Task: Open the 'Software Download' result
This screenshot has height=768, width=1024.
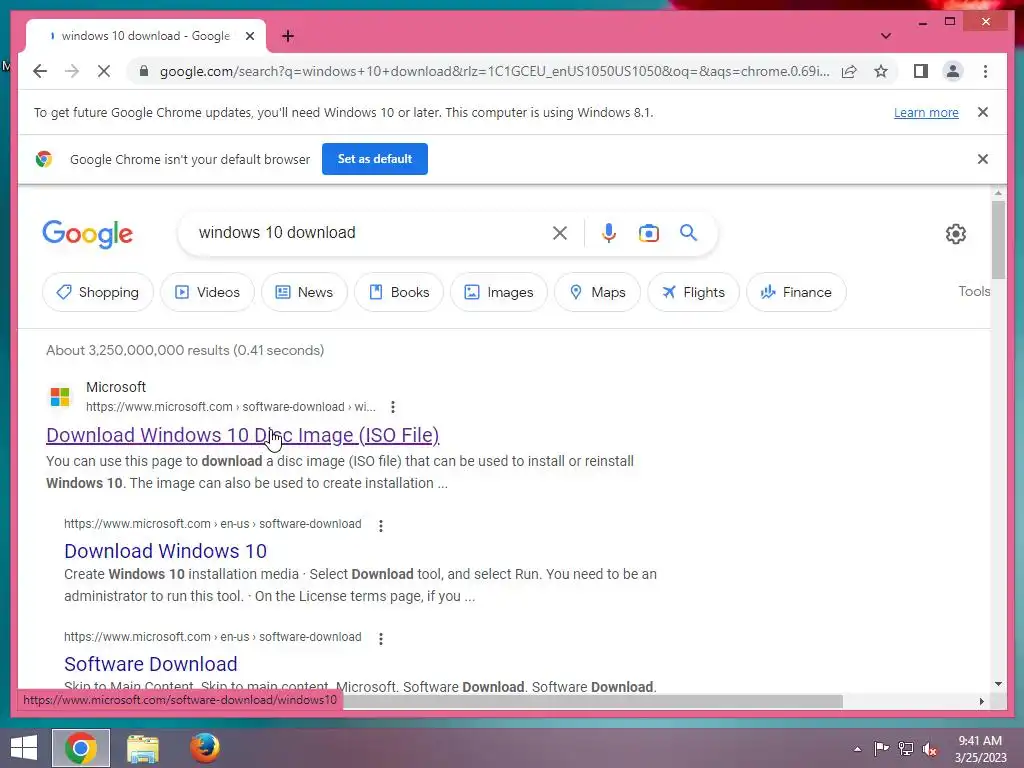Action: (150, 664)
